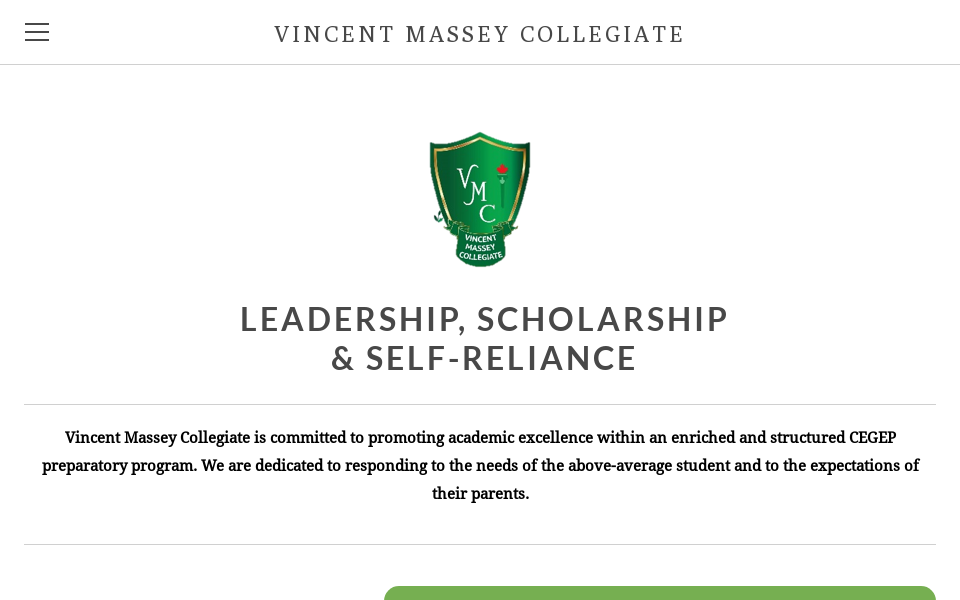Screen dimensions: 960x600
Task: Open the hamburger navigation menu
Action: [37, 32]
